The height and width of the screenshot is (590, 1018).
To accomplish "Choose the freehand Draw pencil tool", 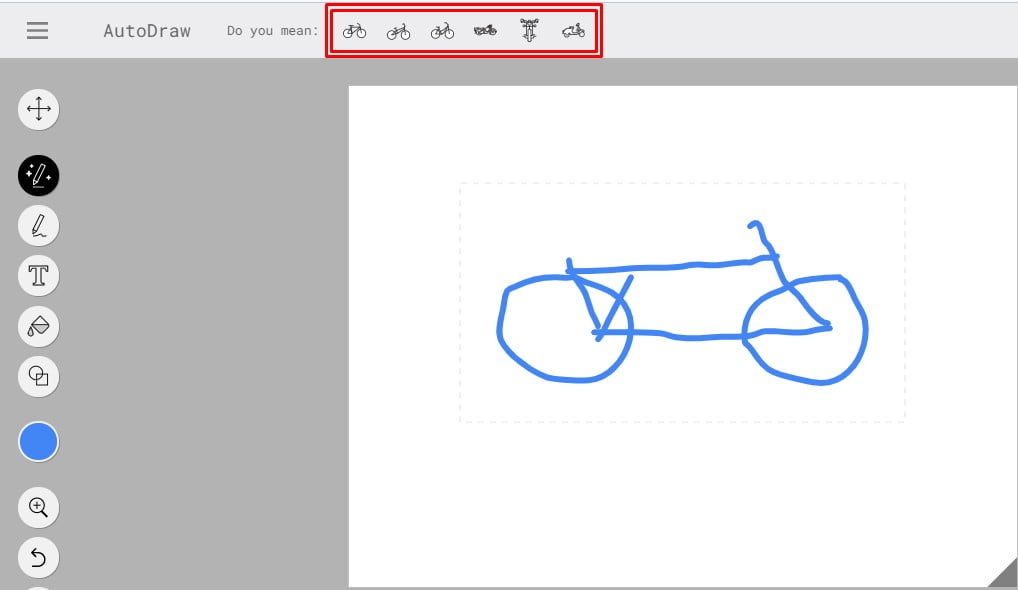I will pyautogui.click(x=38, y=225).
